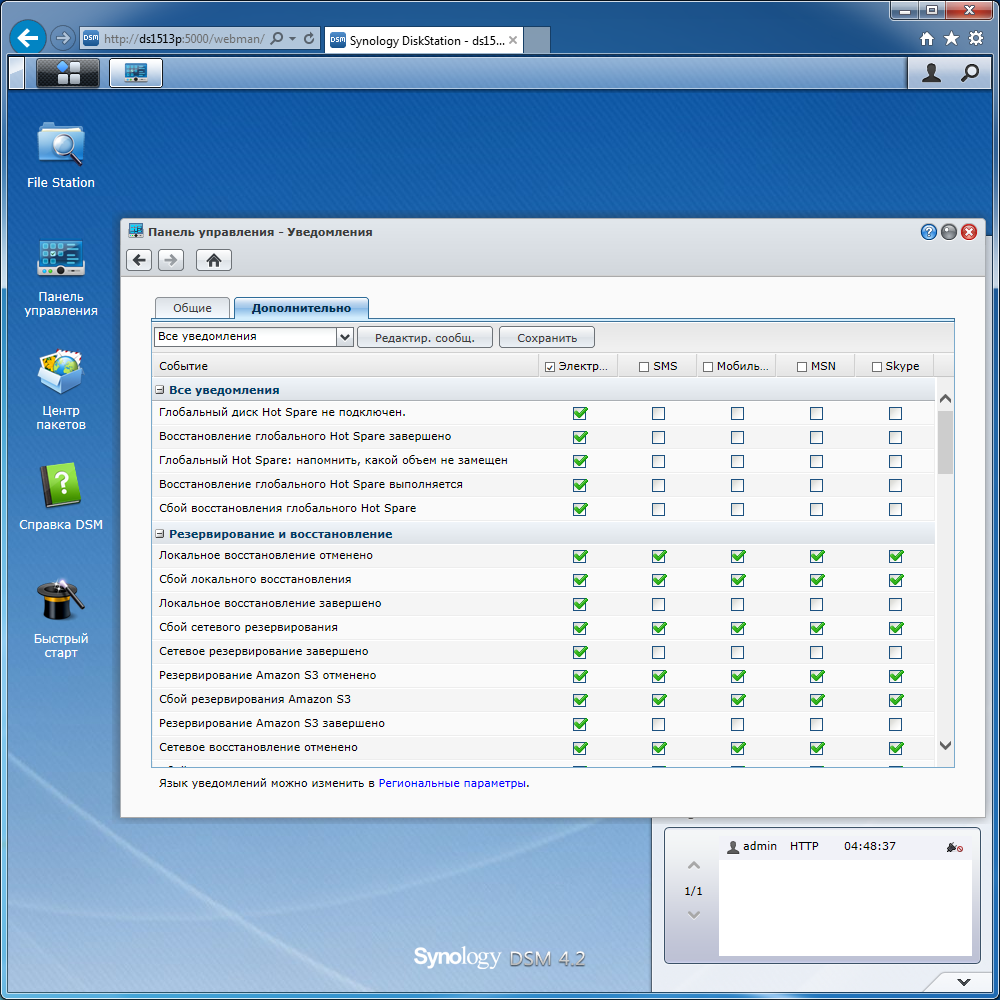This screenshot has height=1000, width=1000.
Task: Collapse Резервирование и восстановление group
Action: (159, 534)
